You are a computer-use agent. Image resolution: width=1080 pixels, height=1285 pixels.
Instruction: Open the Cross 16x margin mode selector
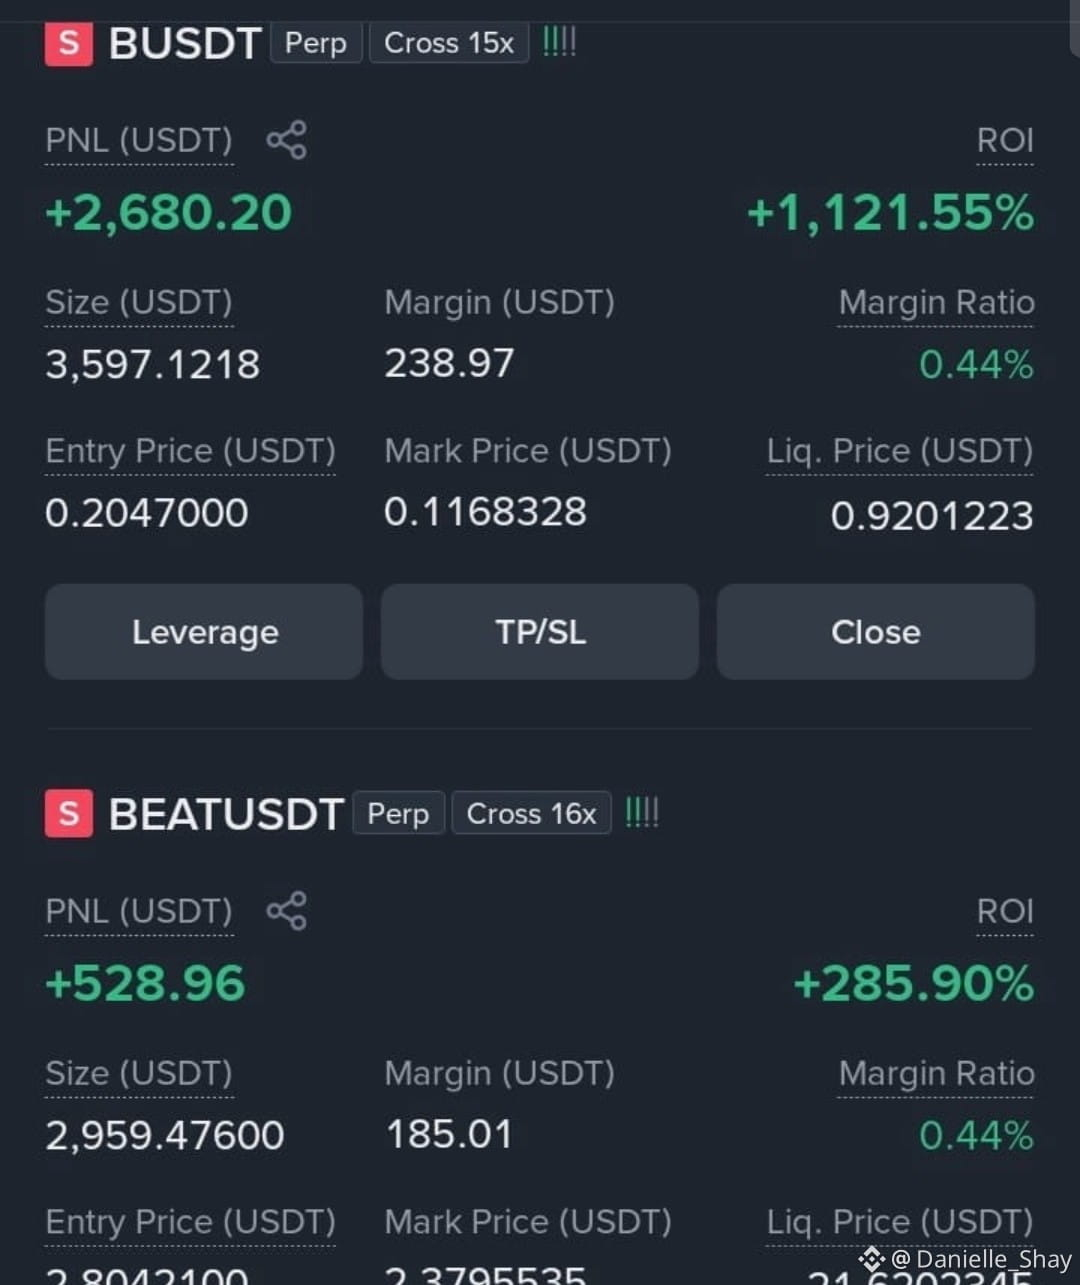(531, 813)
